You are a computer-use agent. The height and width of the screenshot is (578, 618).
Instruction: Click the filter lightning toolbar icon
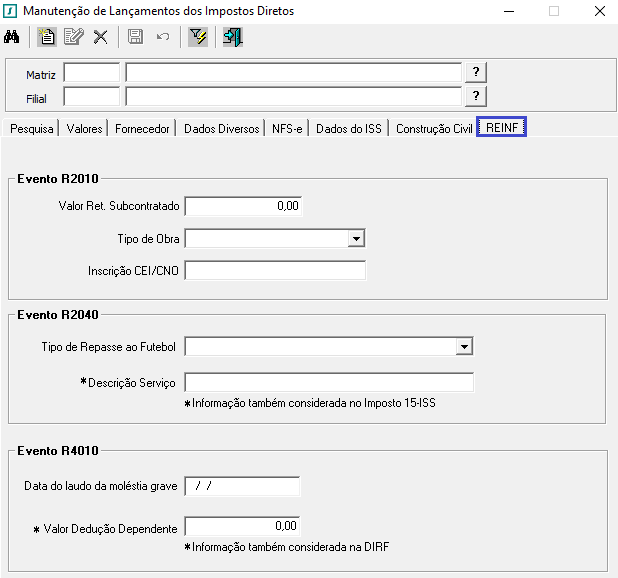click(x=198, y=38)
